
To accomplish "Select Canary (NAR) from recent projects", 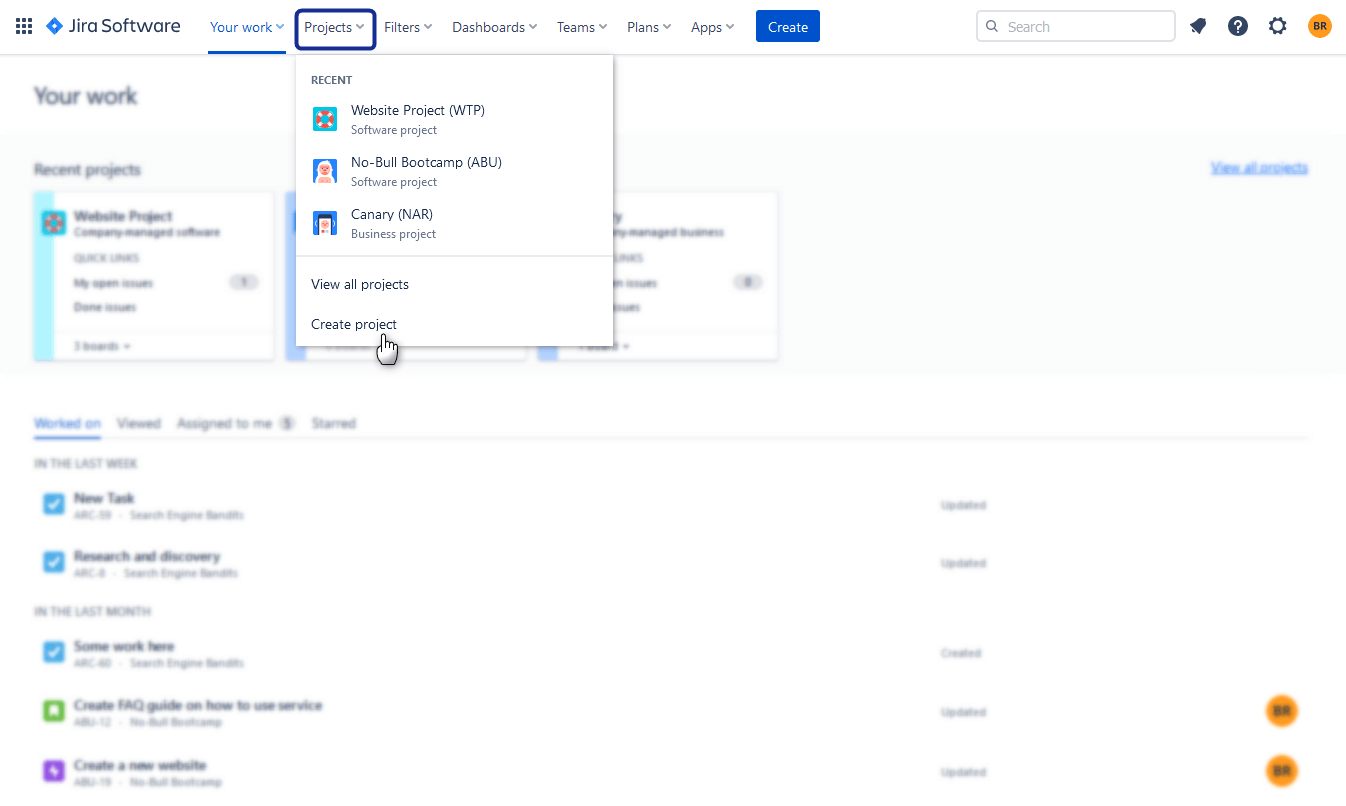I will pos(454,223).
